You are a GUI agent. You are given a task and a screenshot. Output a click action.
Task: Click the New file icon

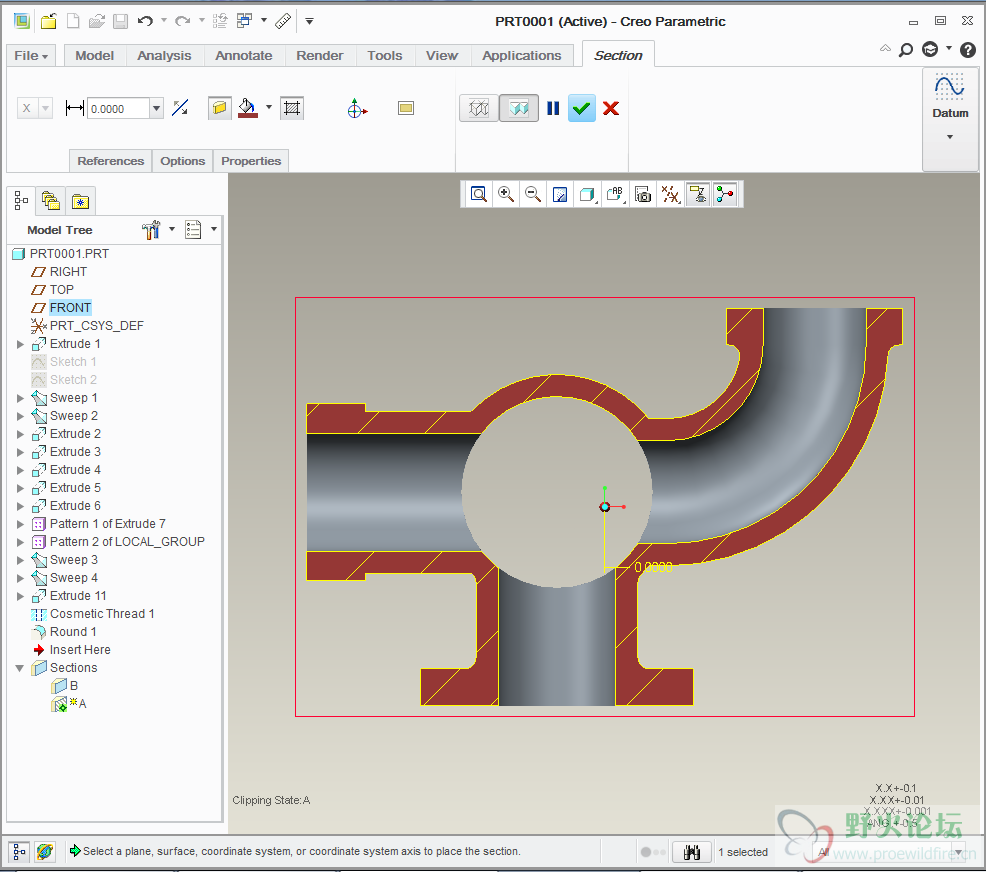coord(74,21)
